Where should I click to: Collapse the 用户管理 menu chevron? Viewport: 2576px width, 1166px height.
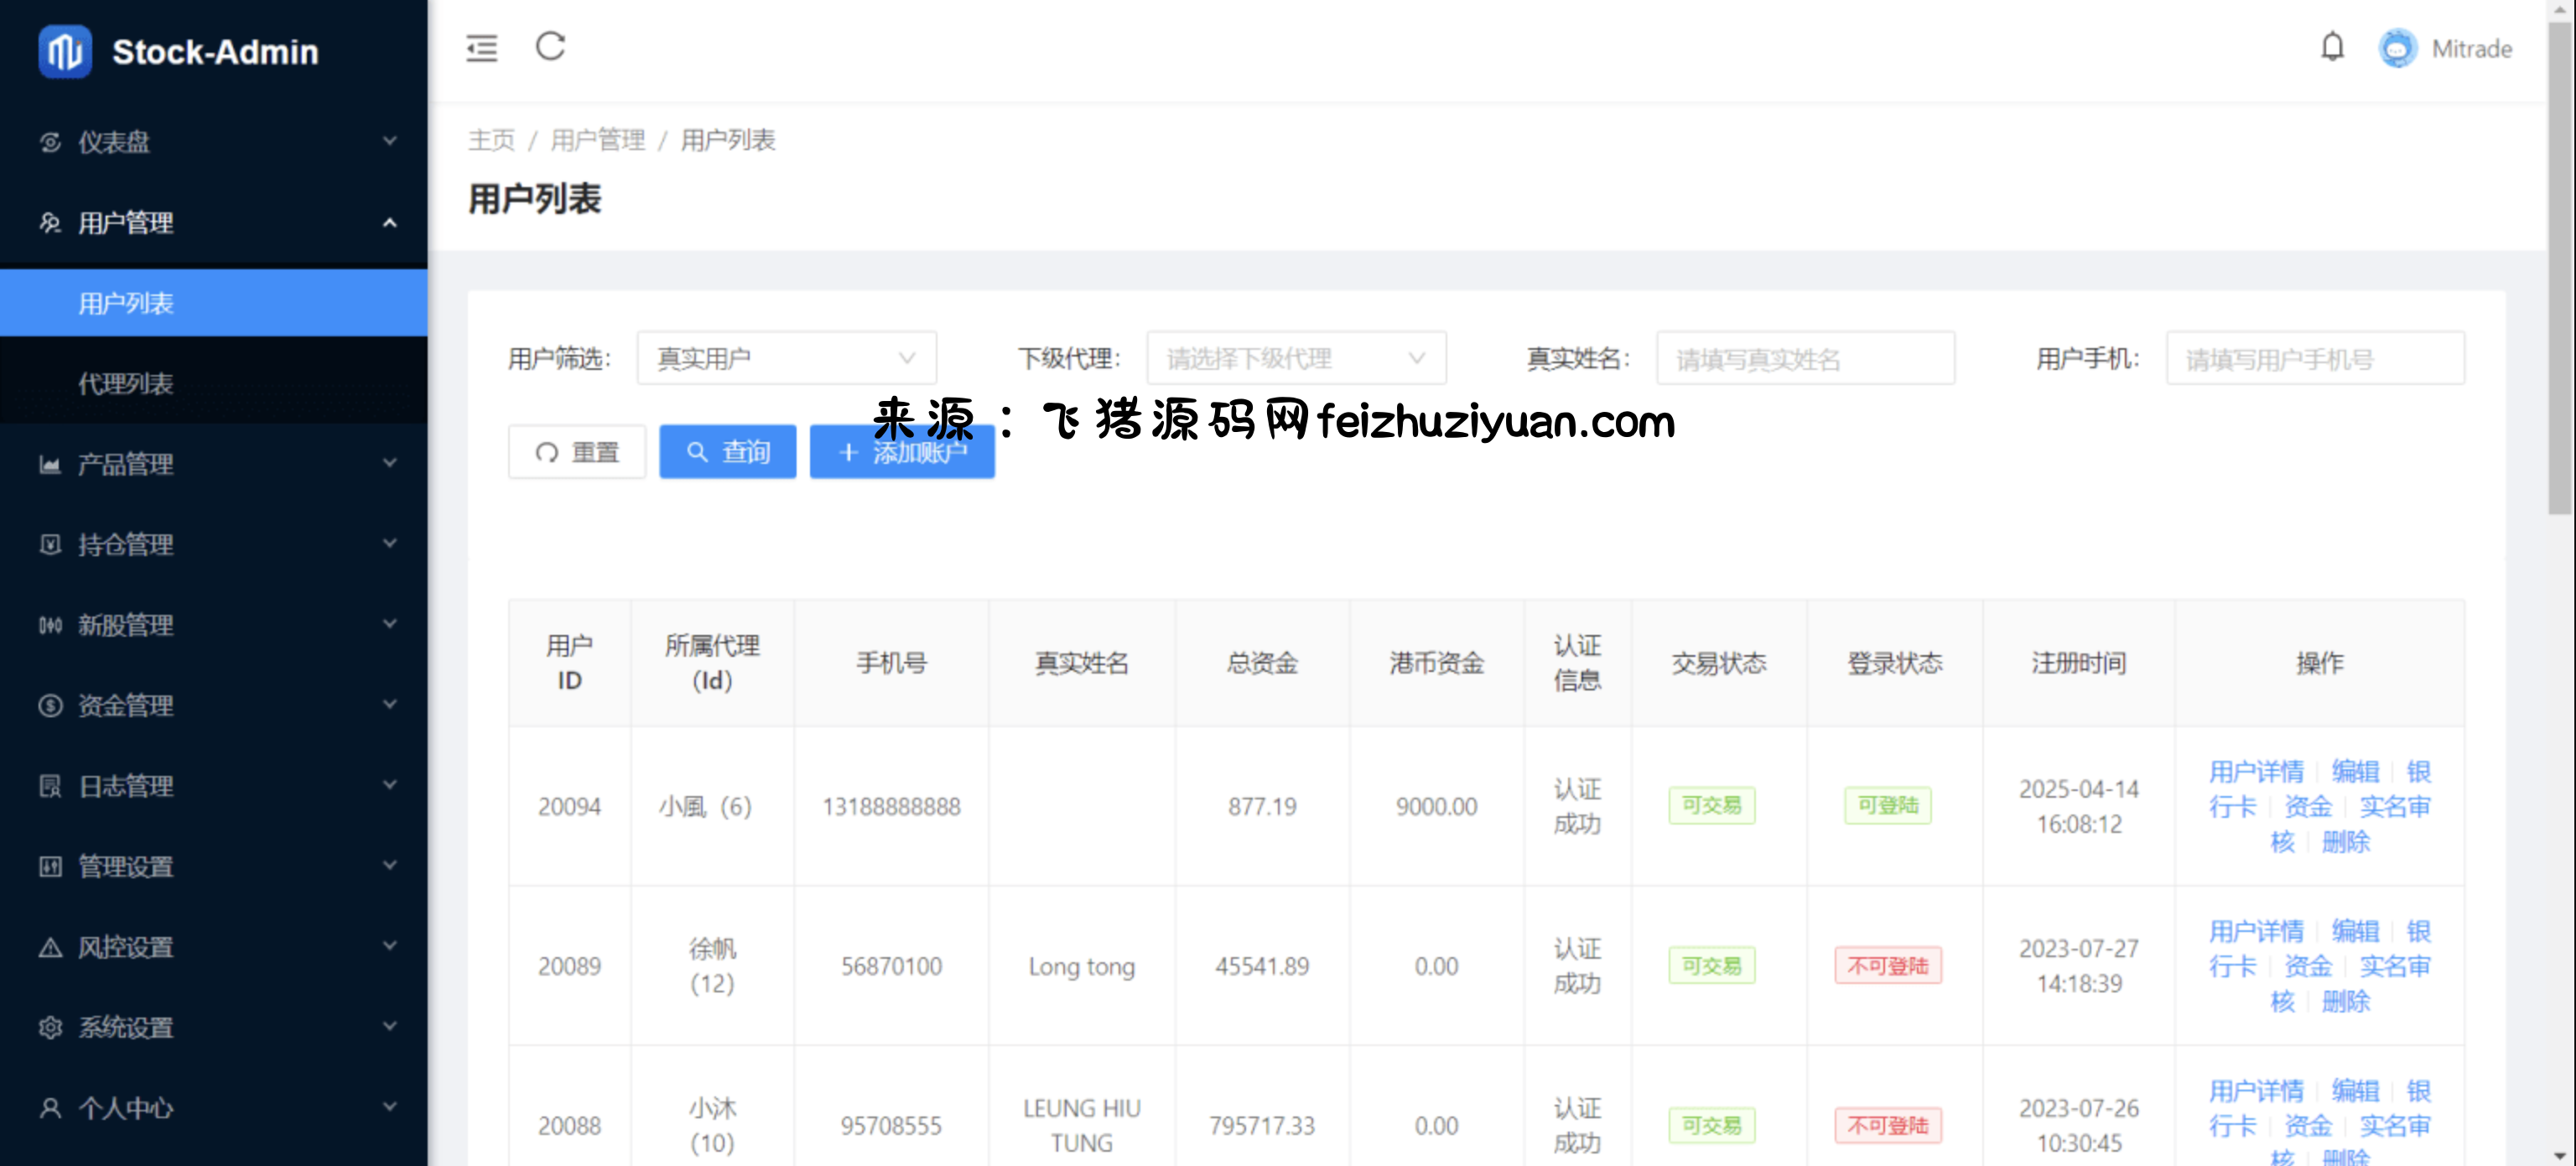tap(390, 222)
